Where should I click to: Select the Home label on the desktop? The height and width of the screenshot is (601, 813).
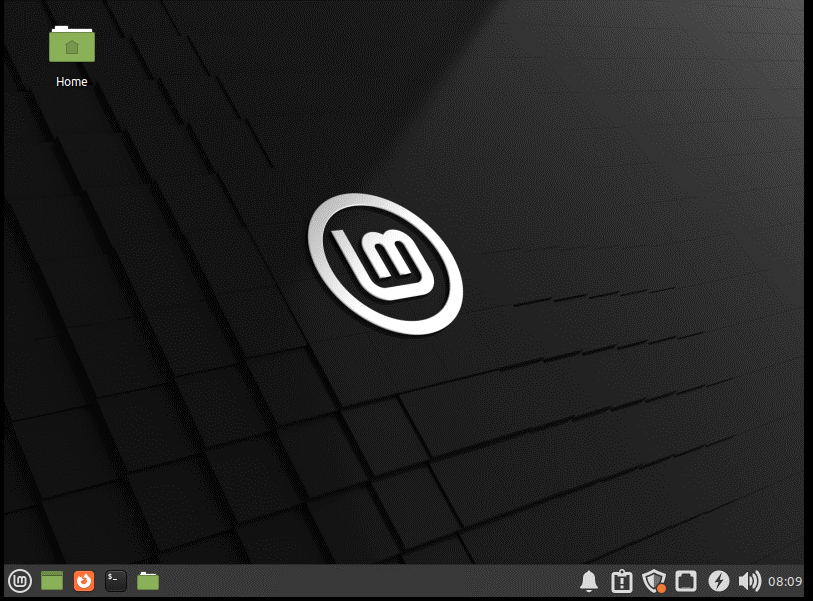pos(72,81)
